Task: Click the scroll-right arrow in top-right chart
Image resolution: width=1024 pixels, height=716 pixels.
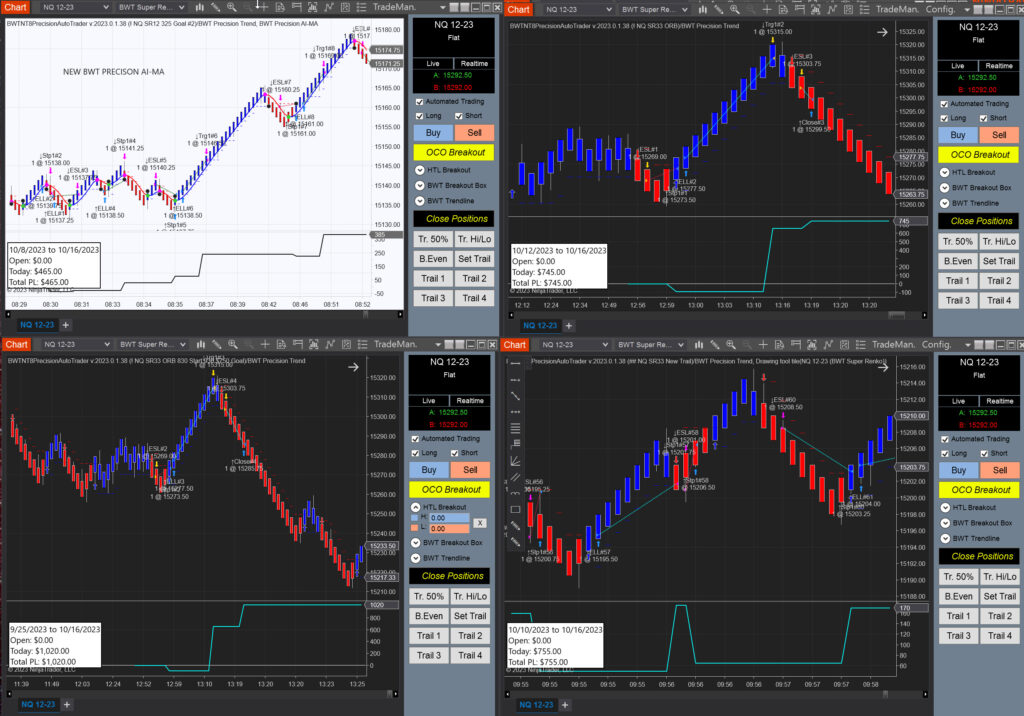Action: click(x=883, y=32)
